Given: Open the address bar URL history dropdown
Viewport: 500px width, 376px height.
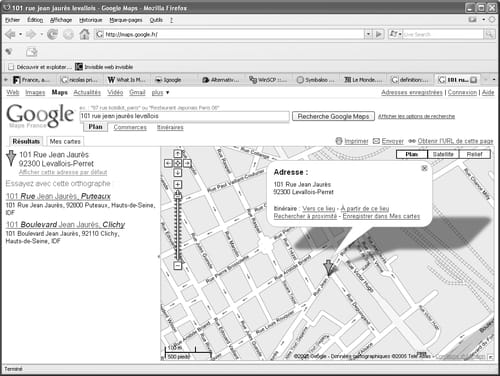Looking at the screenshot, I should point(368,34).
